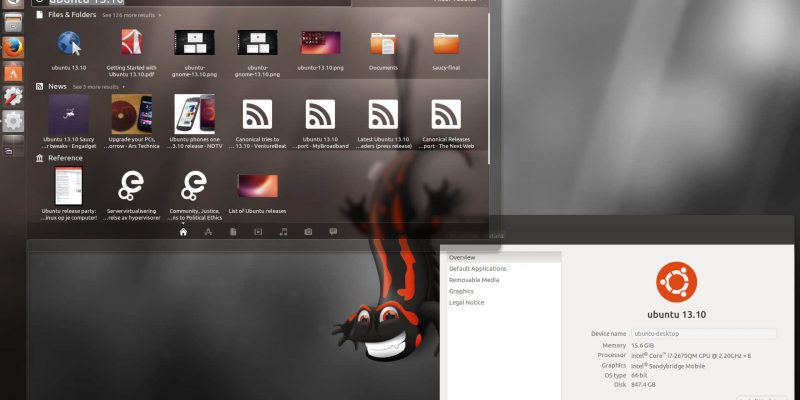Switch to the Video lens
This screenshot has width=800, height=400.
click(x=258, y=232)
